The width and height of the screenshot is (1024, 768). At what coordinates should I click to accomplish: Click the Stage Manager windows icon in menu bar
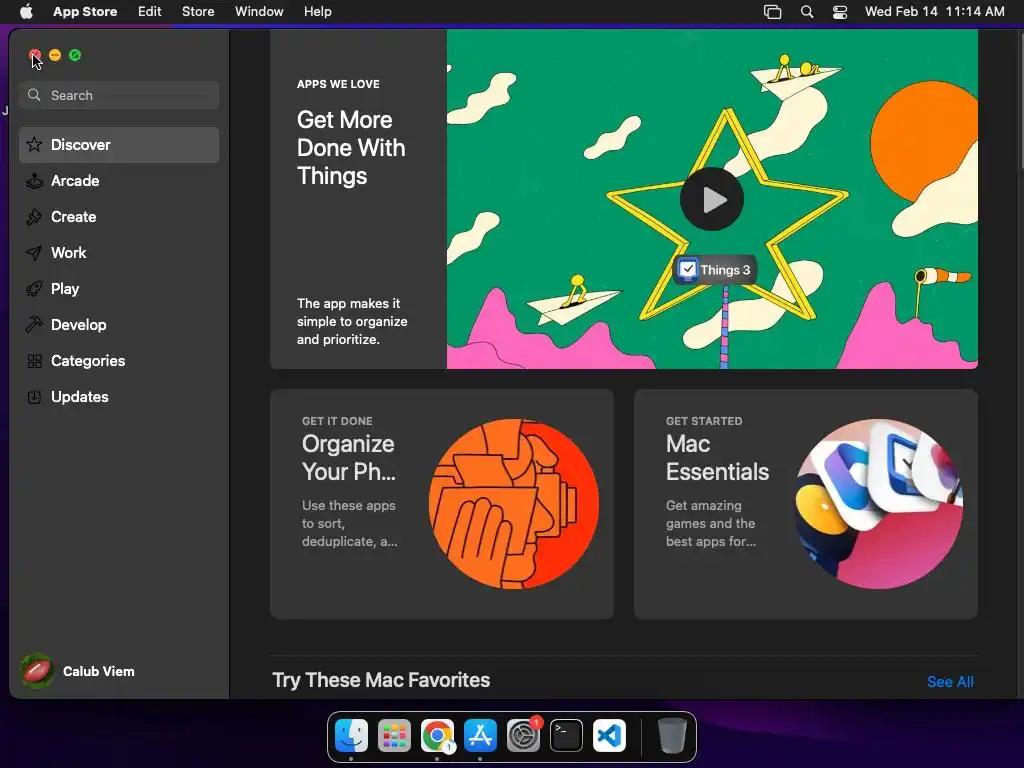(773, 12)
